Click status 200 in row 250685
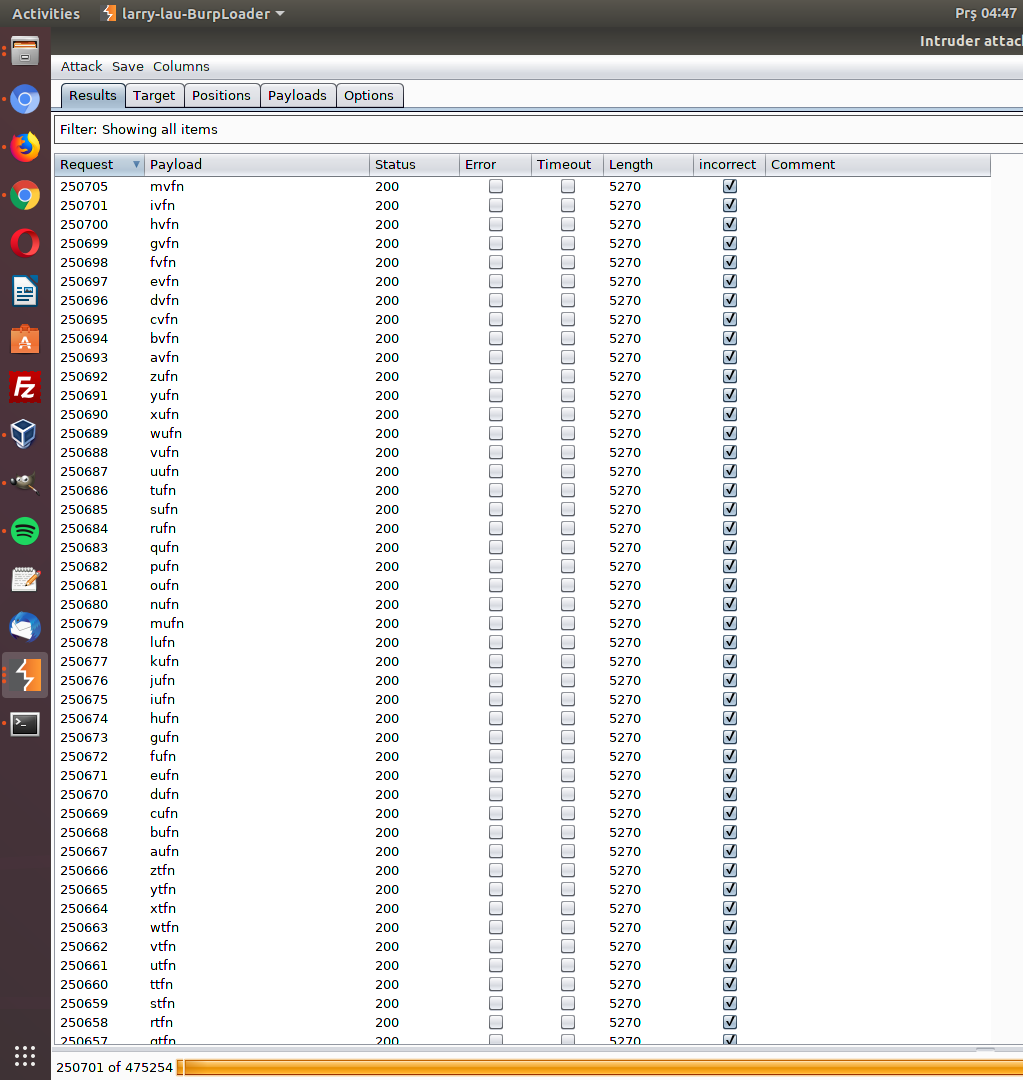The width and height of the screenshot is (1023, 1080). [x=387, y=510]
